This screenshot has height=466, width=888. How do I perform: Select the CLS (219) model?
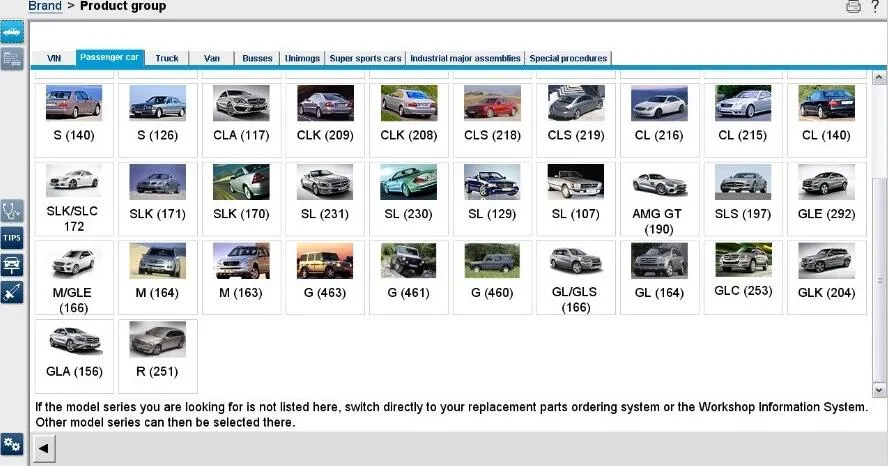[576, 119]
